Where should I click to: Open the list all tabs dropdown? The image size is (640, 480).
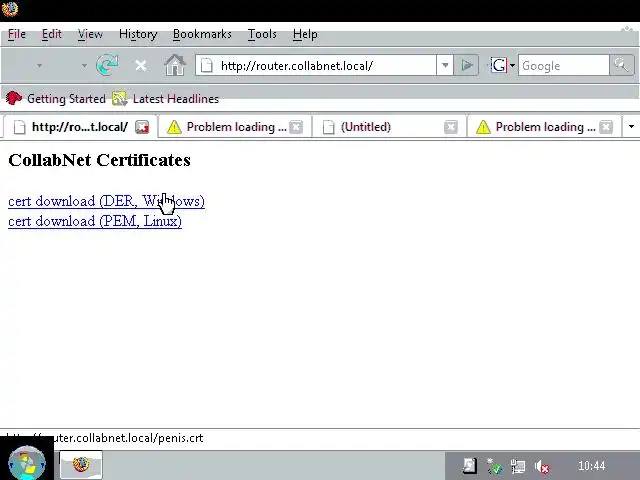pos(631,127)
